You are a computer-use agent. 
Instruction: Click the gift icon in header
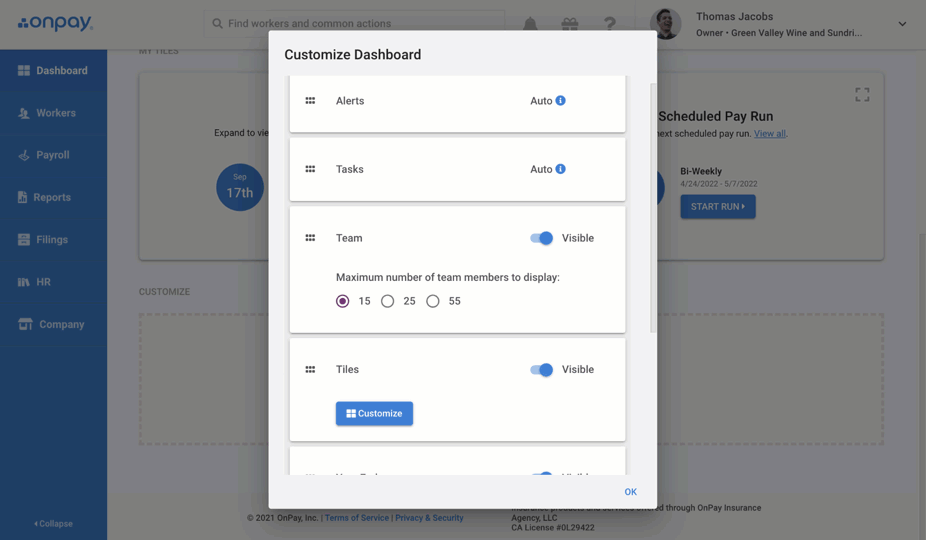coord(569,23)
